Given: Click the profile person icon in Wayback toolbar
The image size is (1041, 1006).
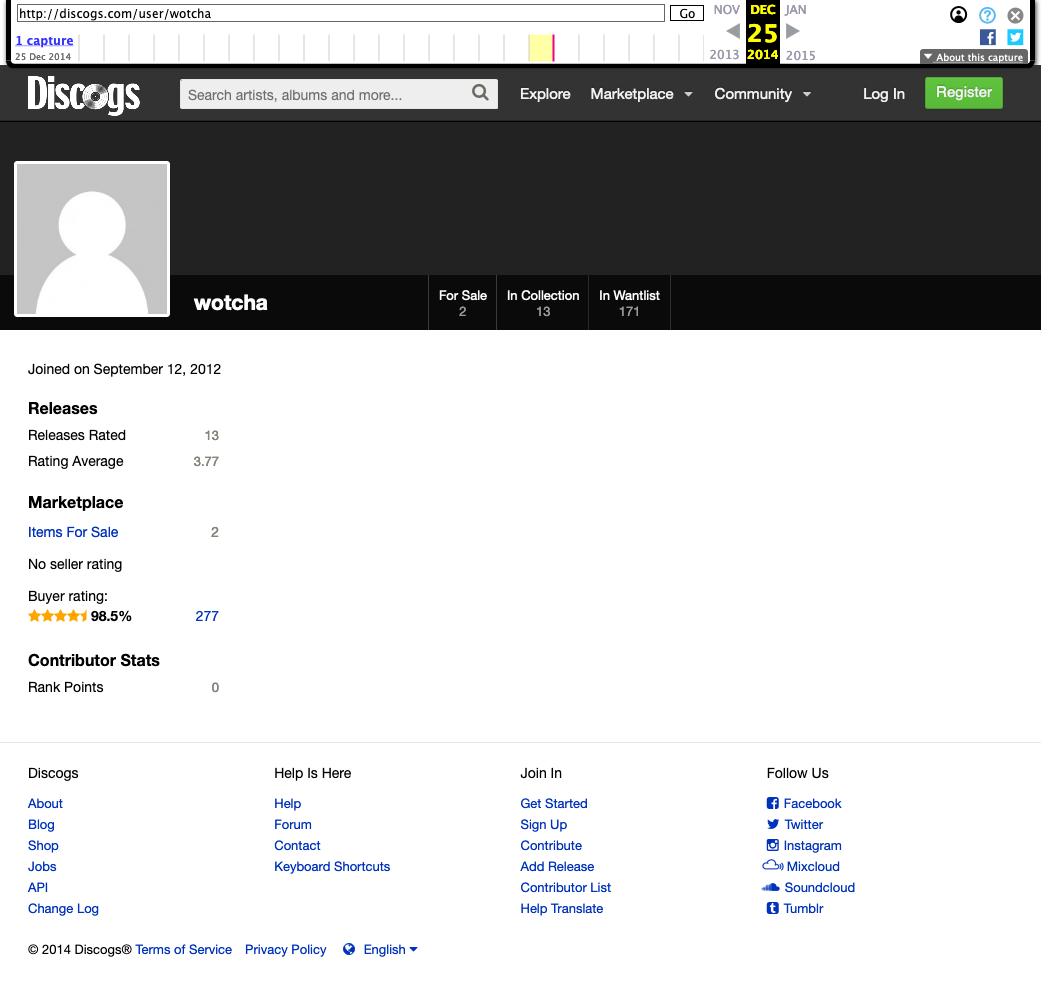Looking at the screenshot, I should [x=958, y=15].
